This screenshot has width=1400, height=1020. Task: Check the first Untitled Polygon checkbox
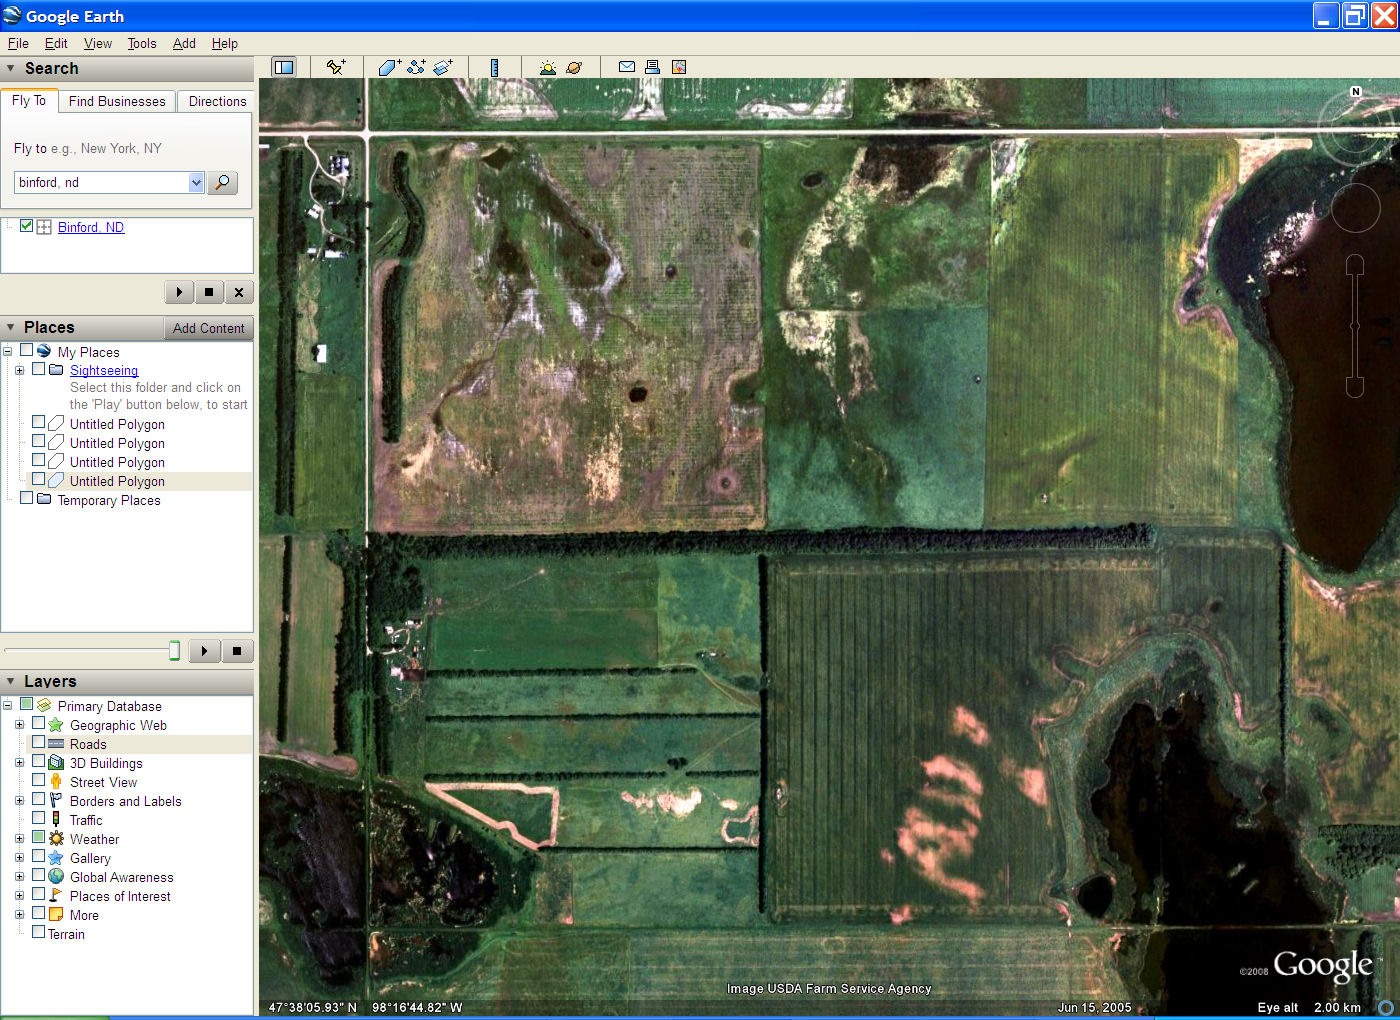pyautogui.click(x=38, y=422)
